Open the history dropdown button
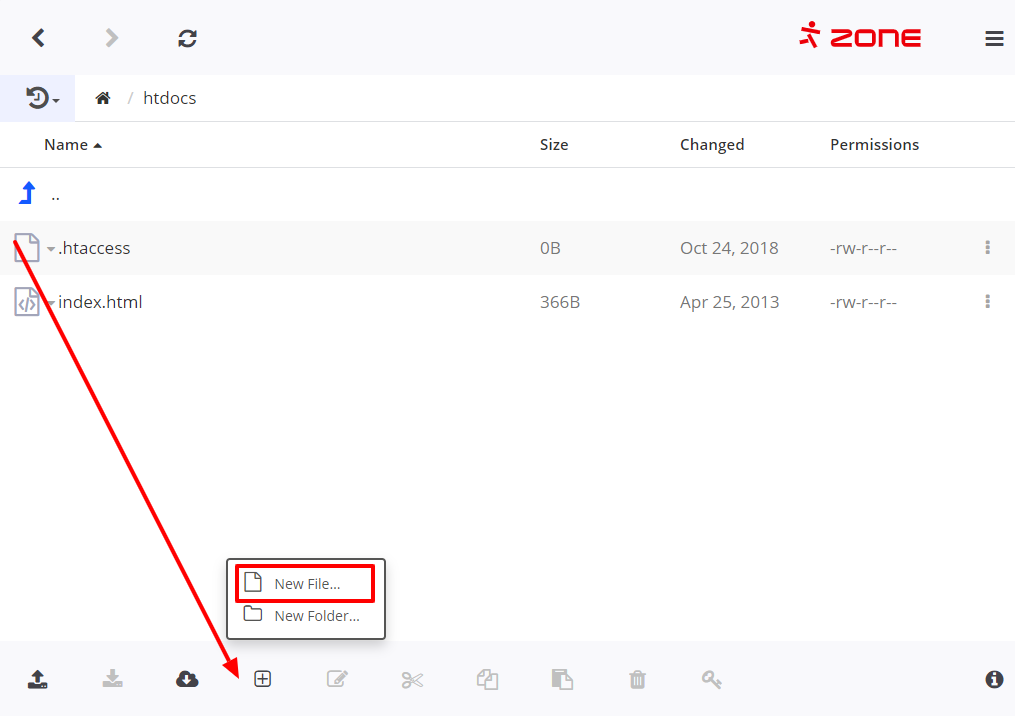The height and width of the screenshot is (716, 1015). click(42, 98)
